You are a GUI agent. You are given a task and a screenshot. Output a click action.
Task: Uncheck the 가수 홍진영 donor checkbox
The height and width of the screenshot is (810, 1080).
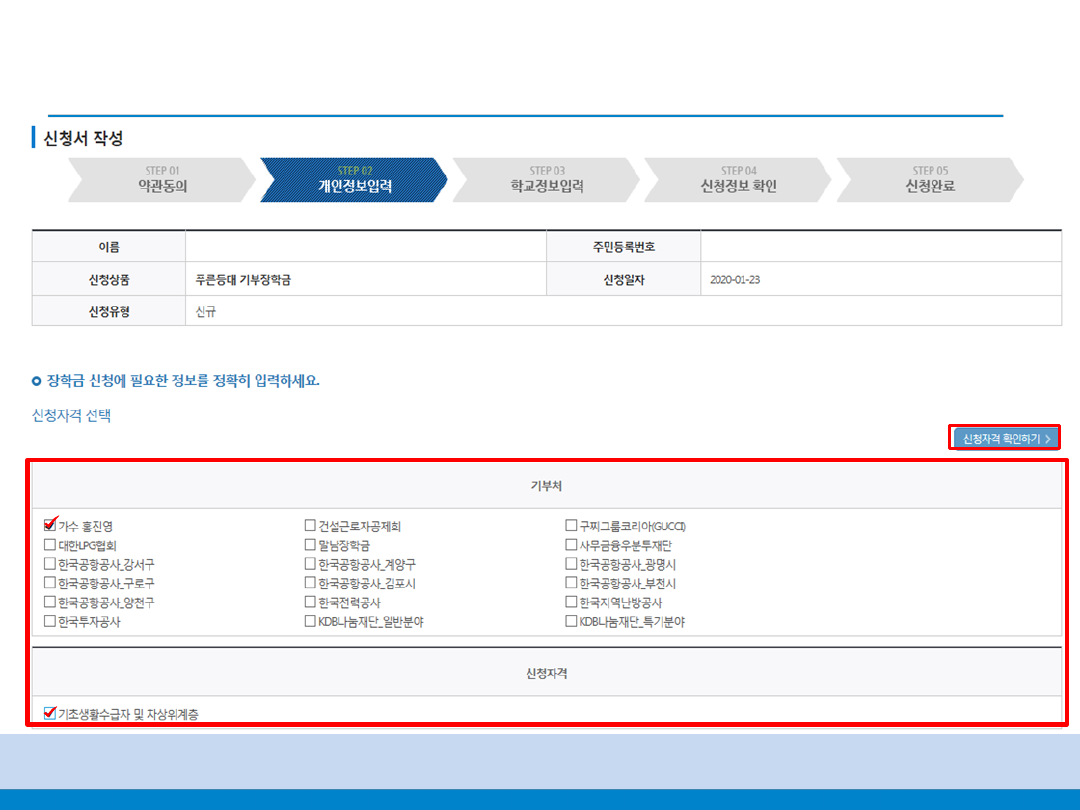tap(50, 526)
